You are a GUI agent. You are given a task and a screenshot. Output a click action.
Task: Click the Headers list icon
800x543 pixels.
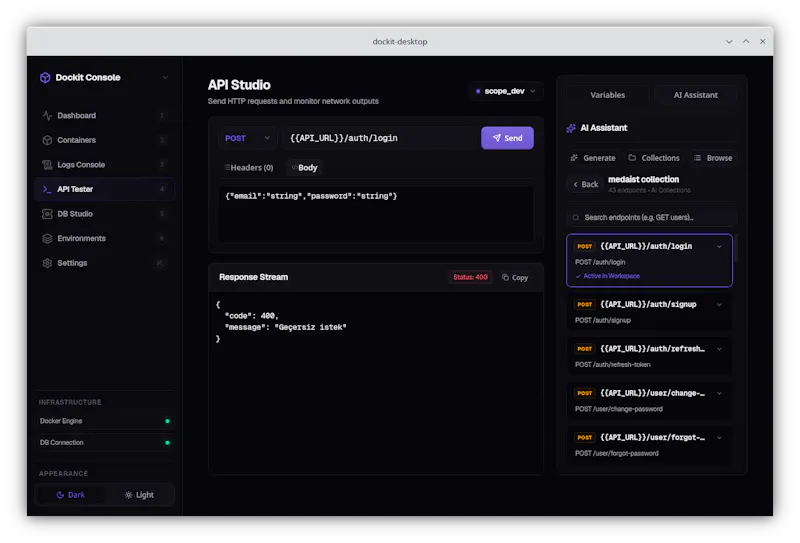tap(227, 167)
